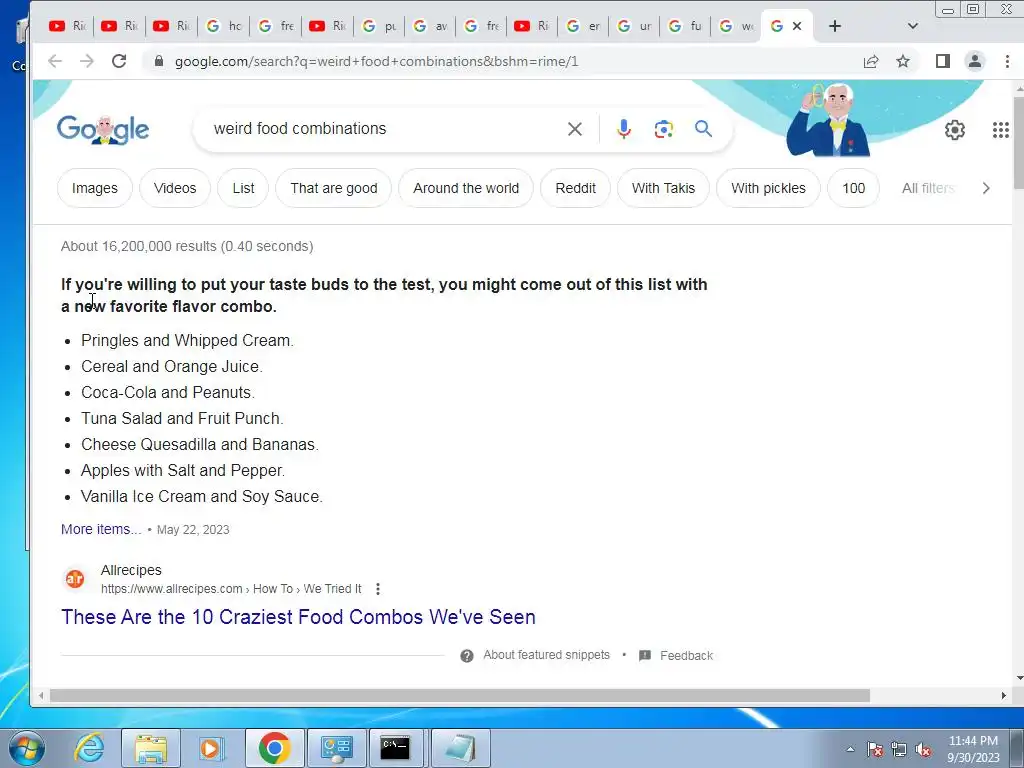Select the Reddit filter chip

tap(575, 188)
